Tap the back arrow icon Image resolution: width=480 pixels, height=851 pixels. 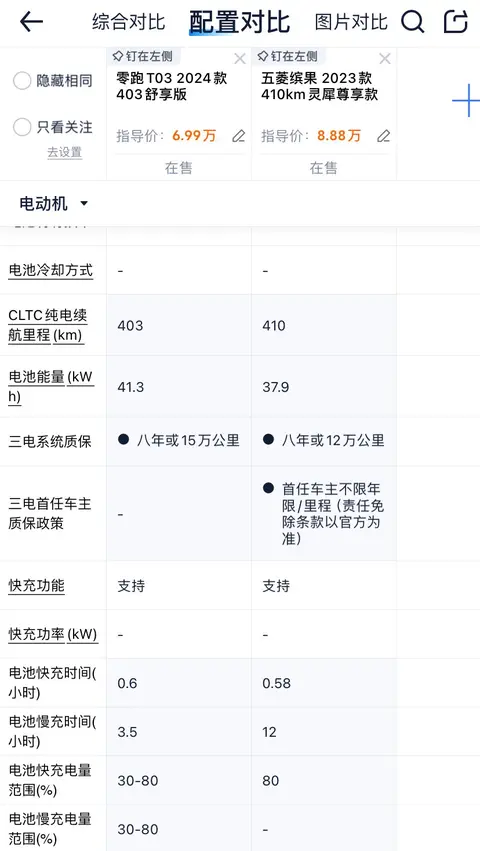(x=31, y=22)
